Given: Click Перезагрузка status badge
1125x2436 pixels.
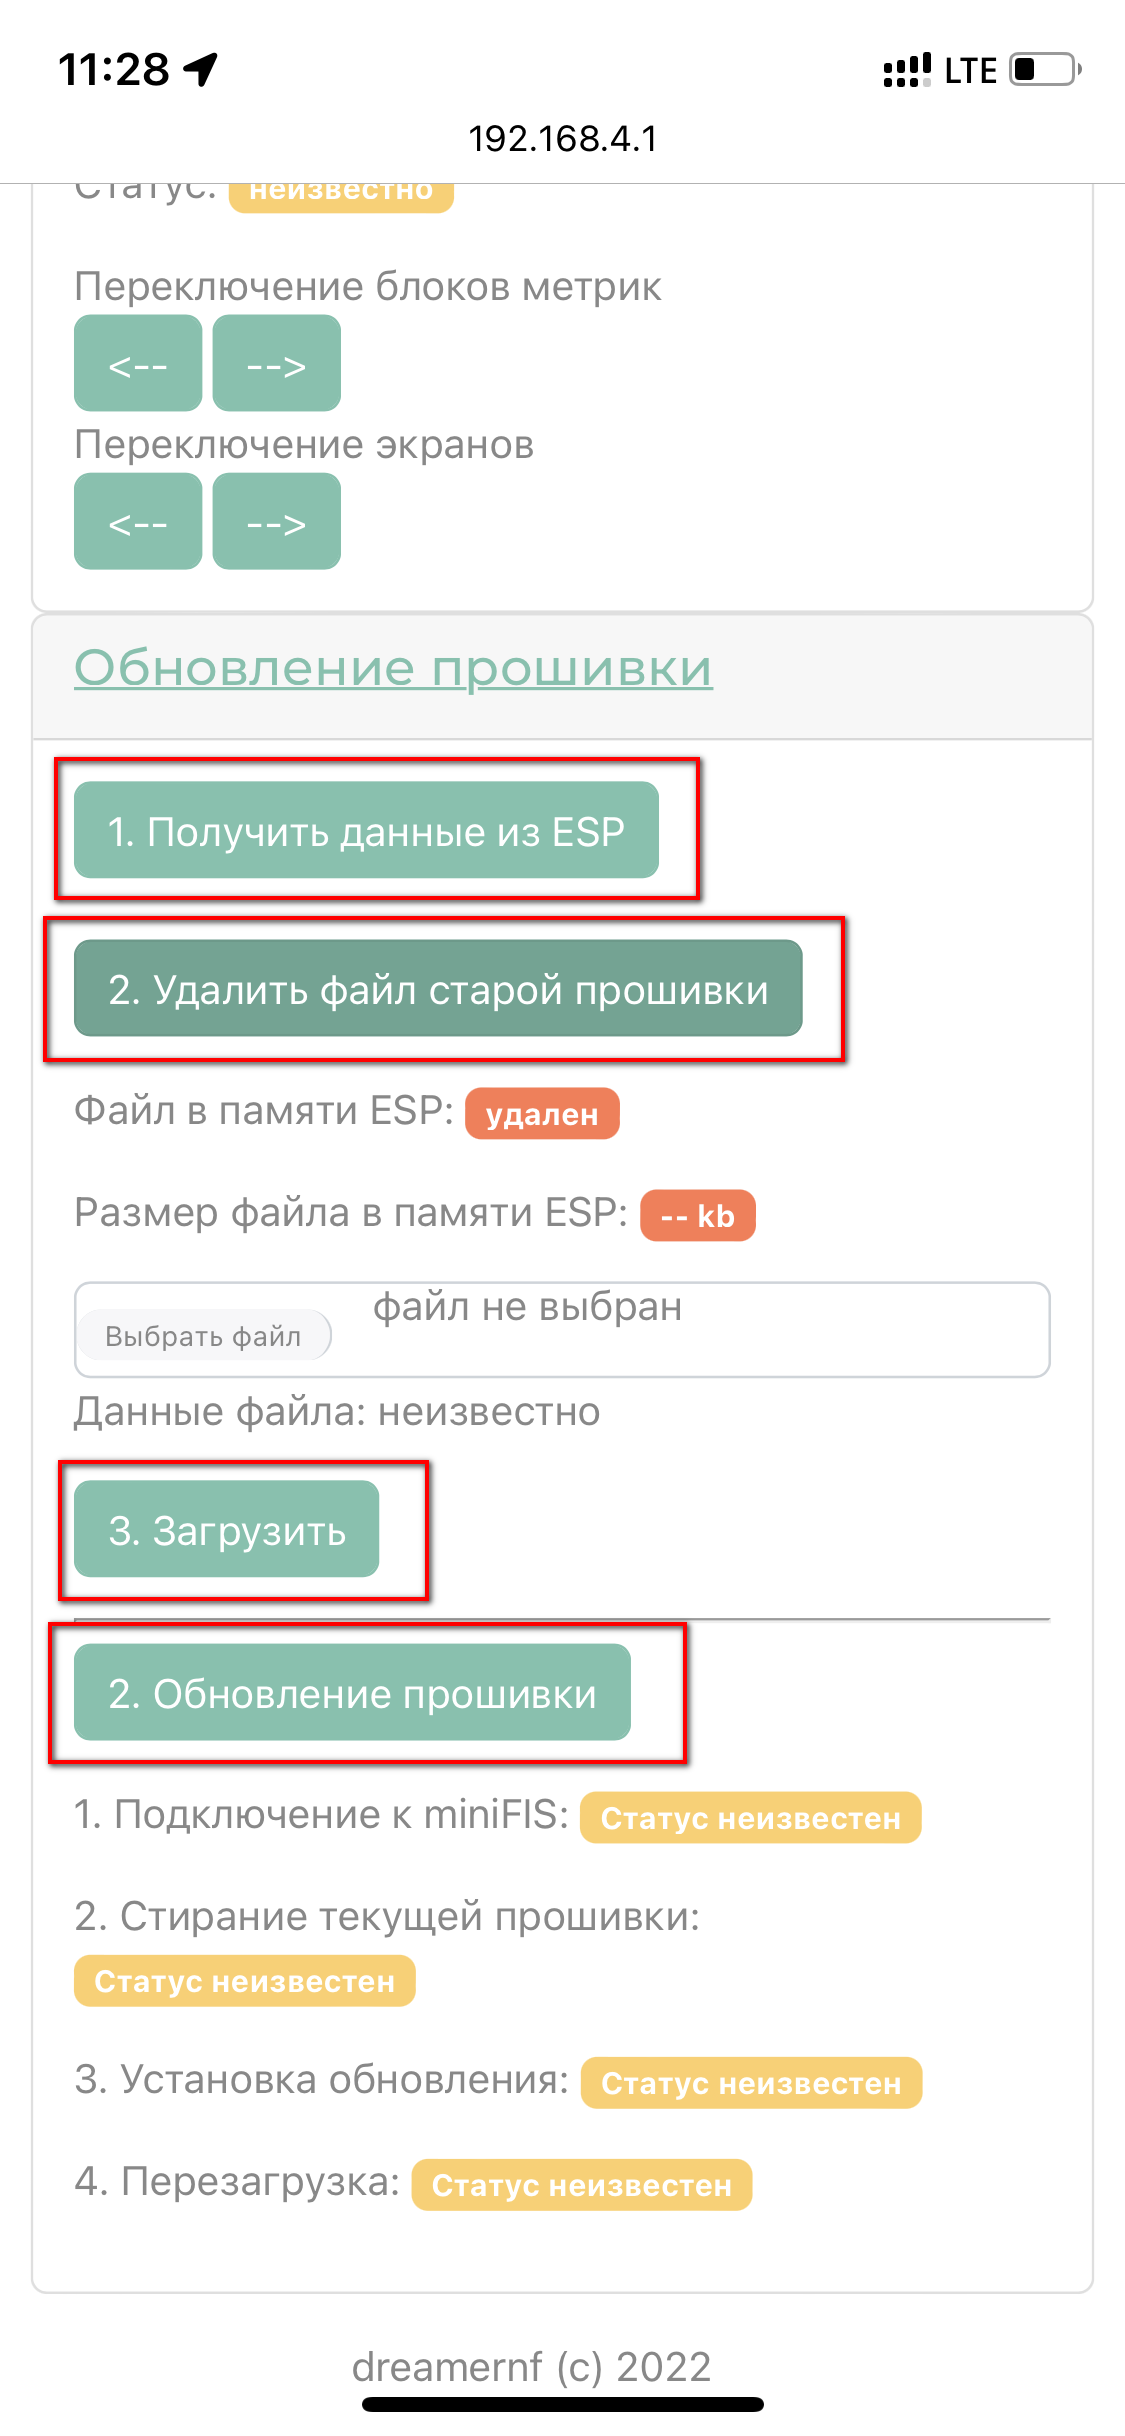Looking at the screenshot, I should (582, 2185).
